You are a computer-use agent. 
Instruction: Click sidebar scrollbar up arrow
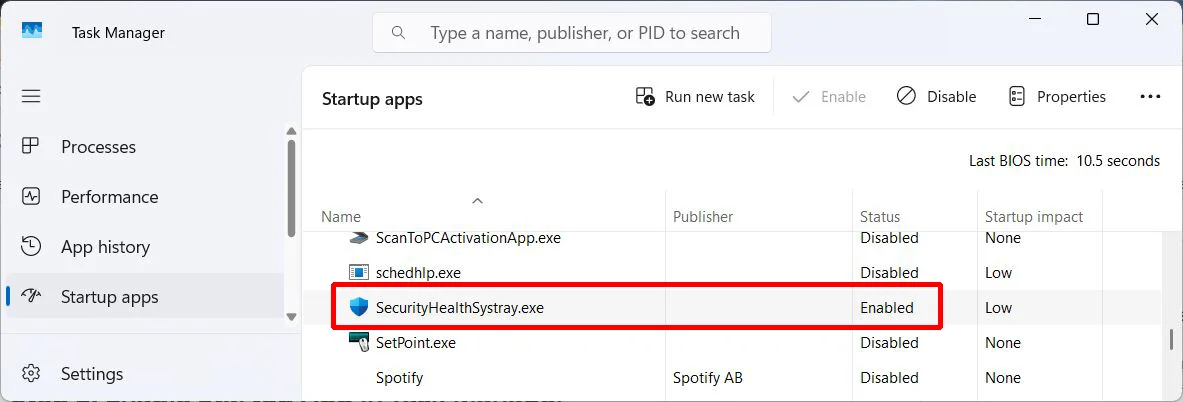point(292,131)
